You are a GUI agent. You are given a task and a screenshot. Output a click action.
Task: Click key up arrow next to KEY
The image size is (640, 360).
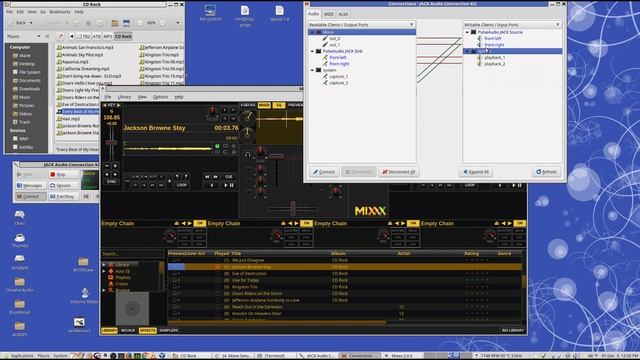pos(119,105)
